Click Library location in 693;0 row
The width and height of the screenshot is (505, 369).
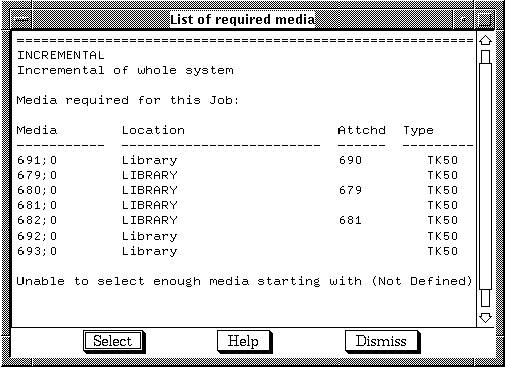150,252
